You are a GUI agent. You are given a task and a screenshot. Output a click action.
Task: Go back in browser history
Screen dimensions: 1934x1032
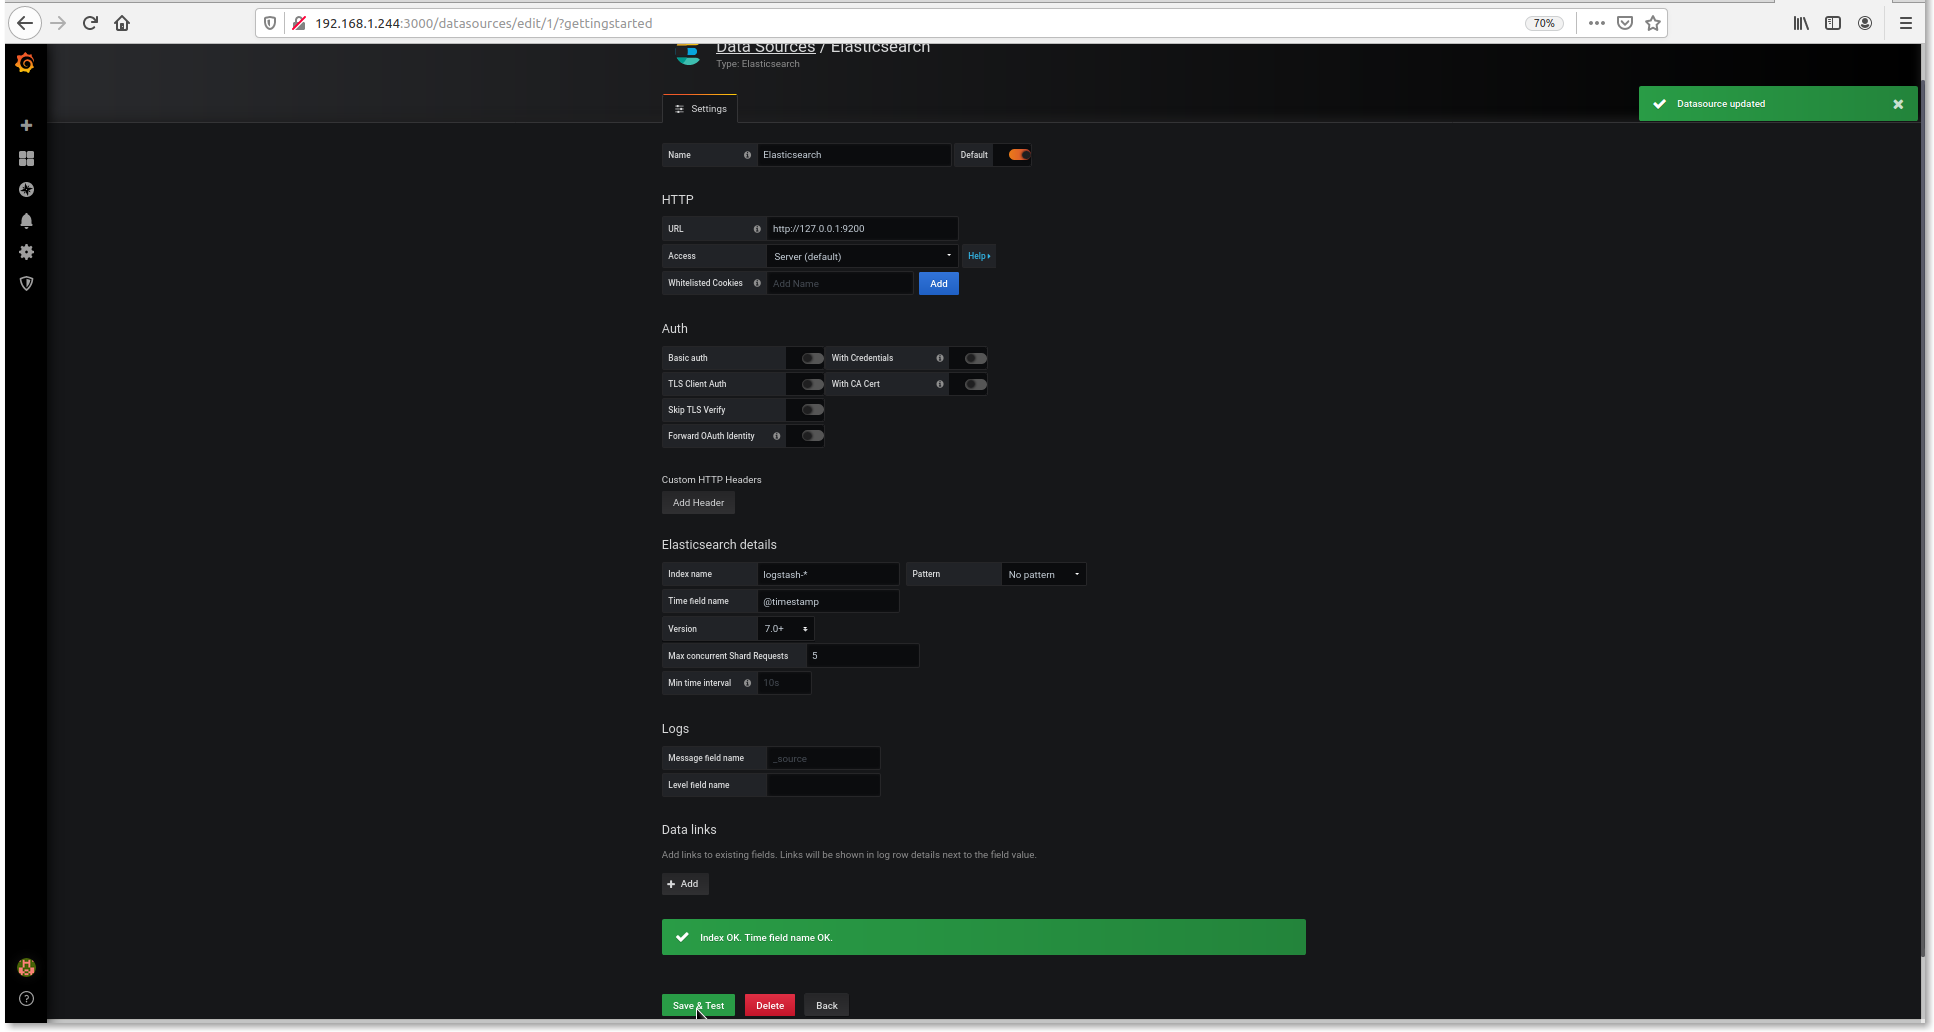25,23
